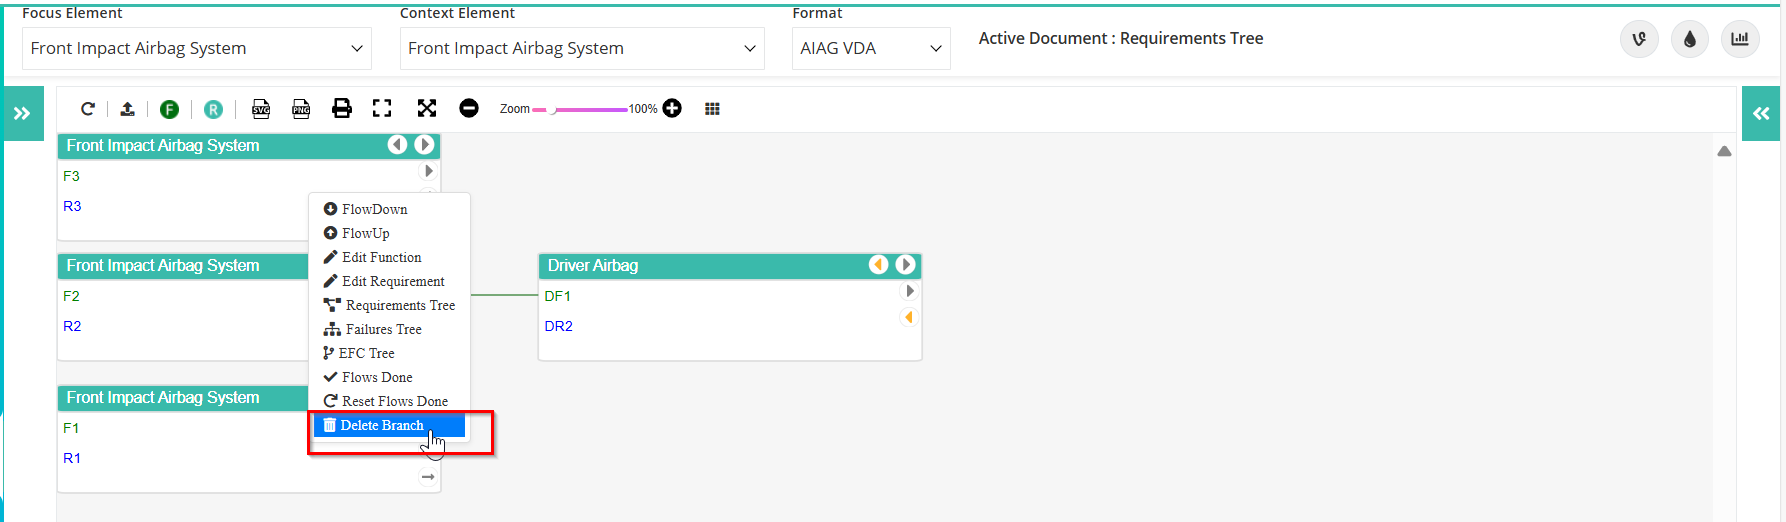Click the DF1 function in Driver Airbag
Screen dimensions: 1786x522
[x=558, y=296]
